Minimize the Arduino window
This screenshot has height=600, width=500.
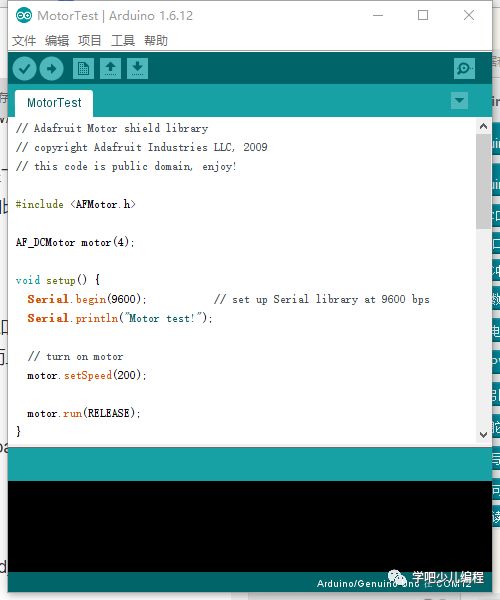click(x=378, y=16)
